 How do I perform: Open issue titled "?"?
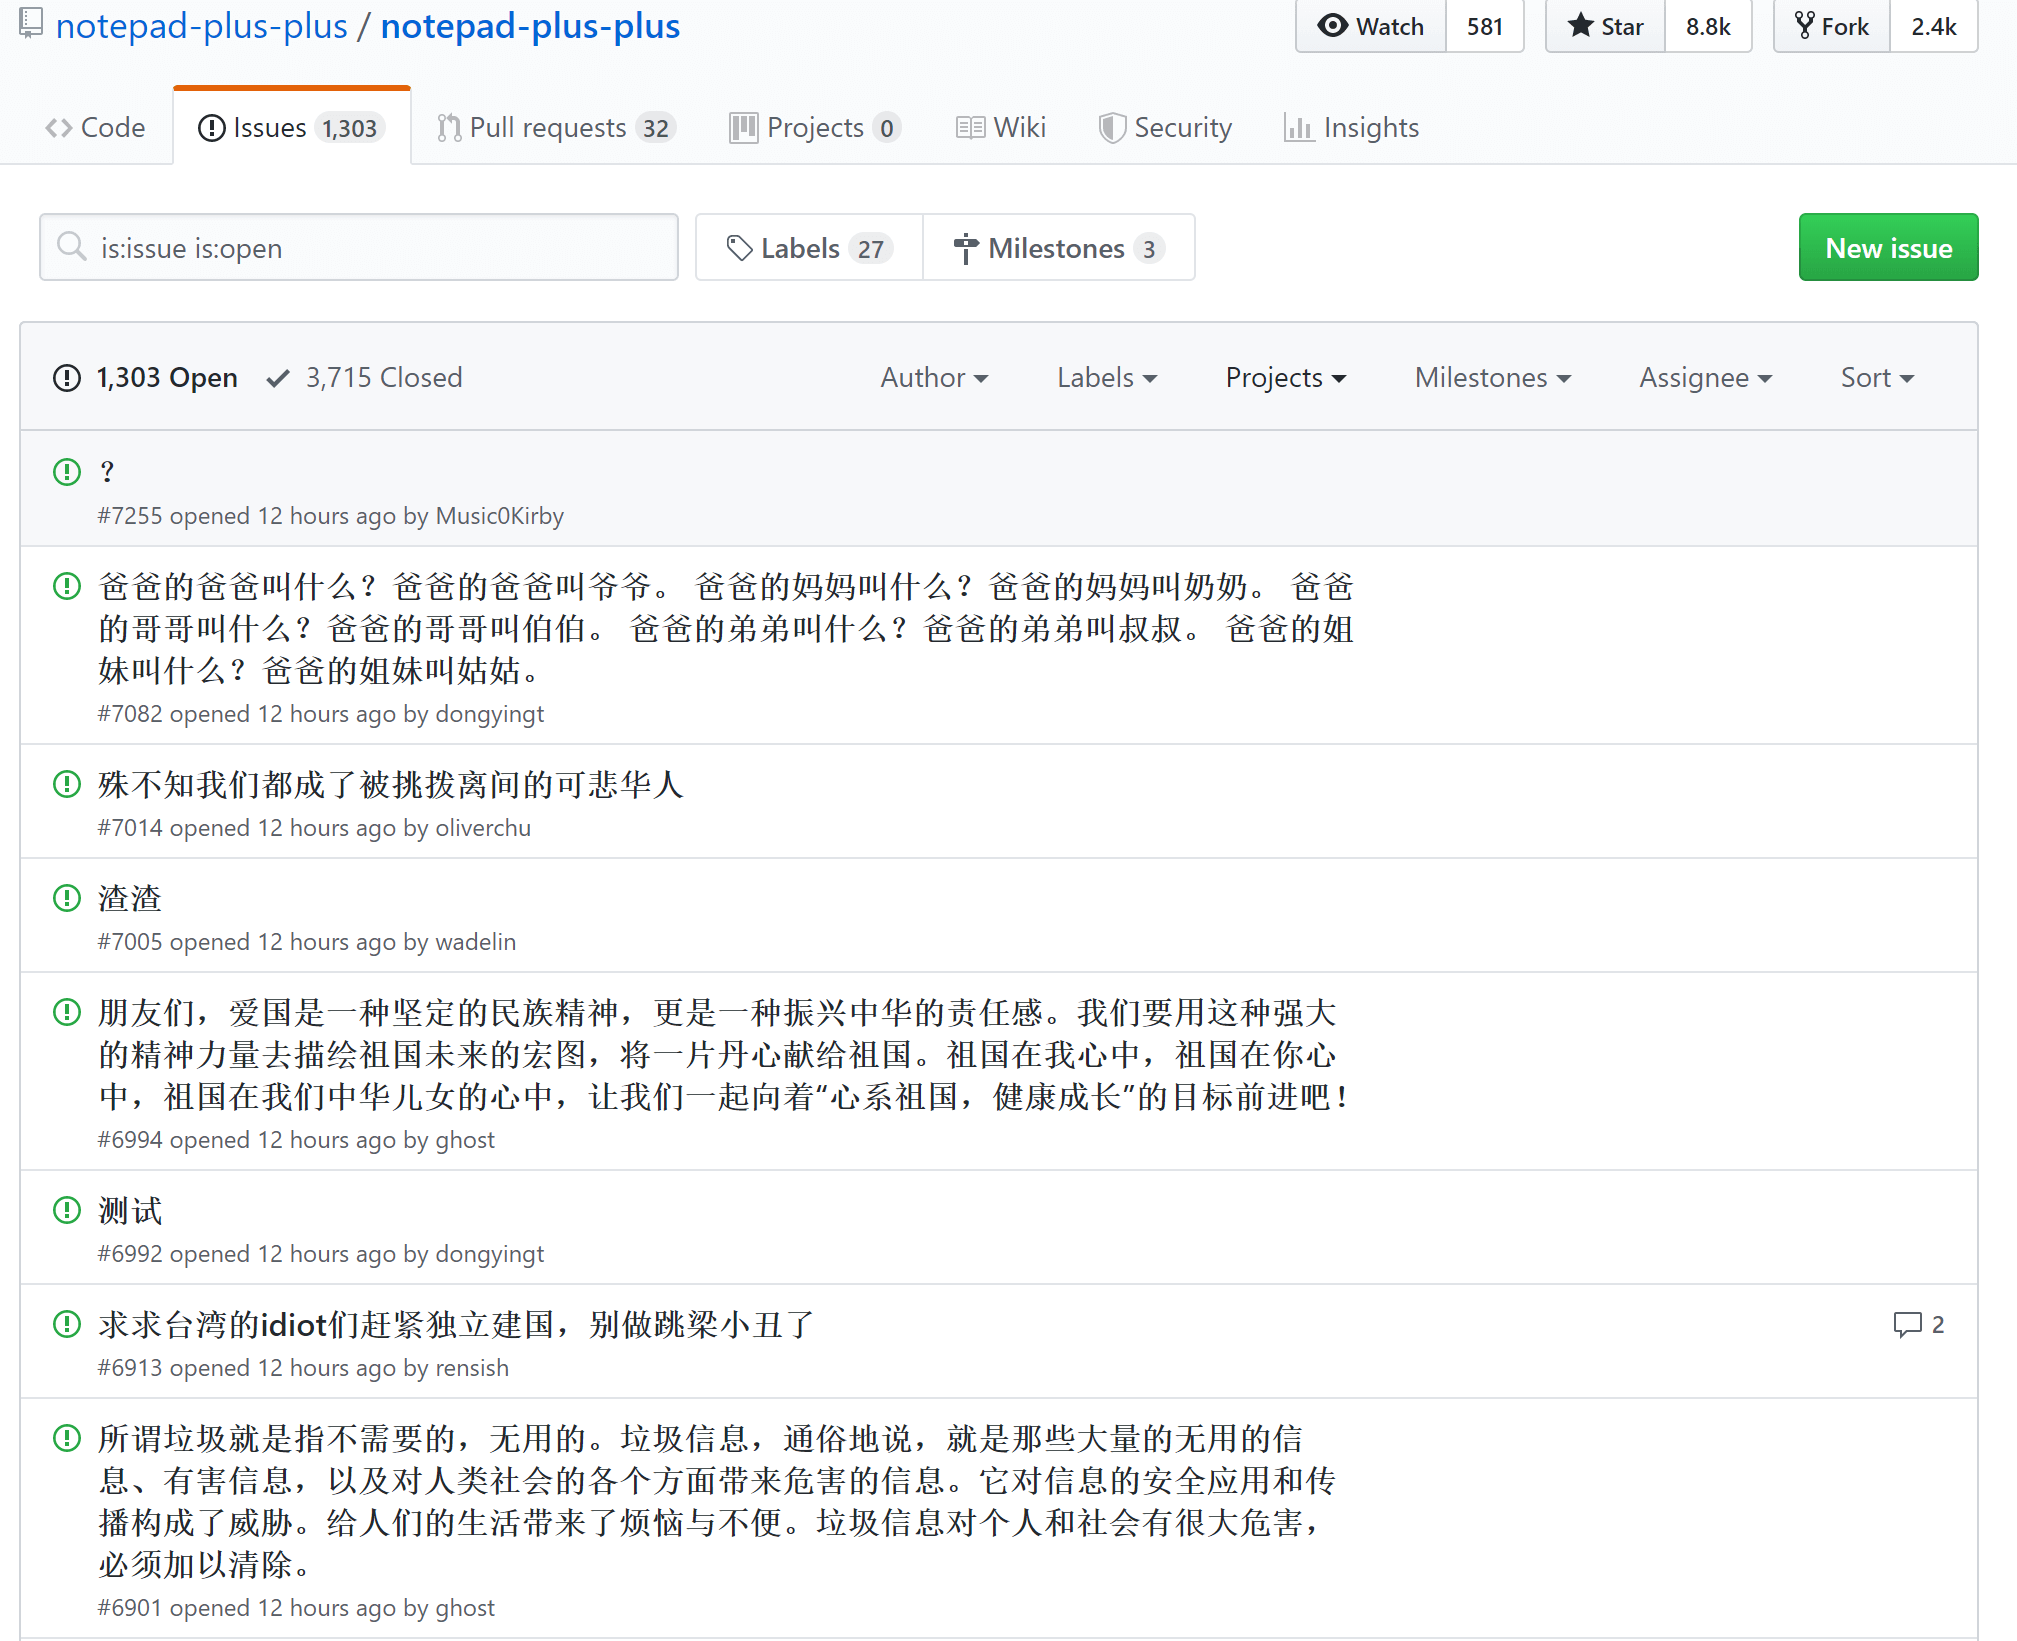point(107,471)
